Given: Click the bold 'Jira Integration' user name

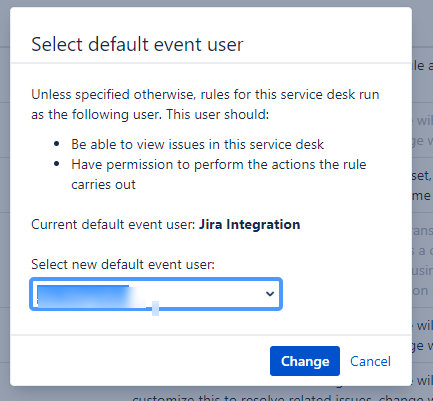Looking at the screenshot, I should [x=249, y=224].
